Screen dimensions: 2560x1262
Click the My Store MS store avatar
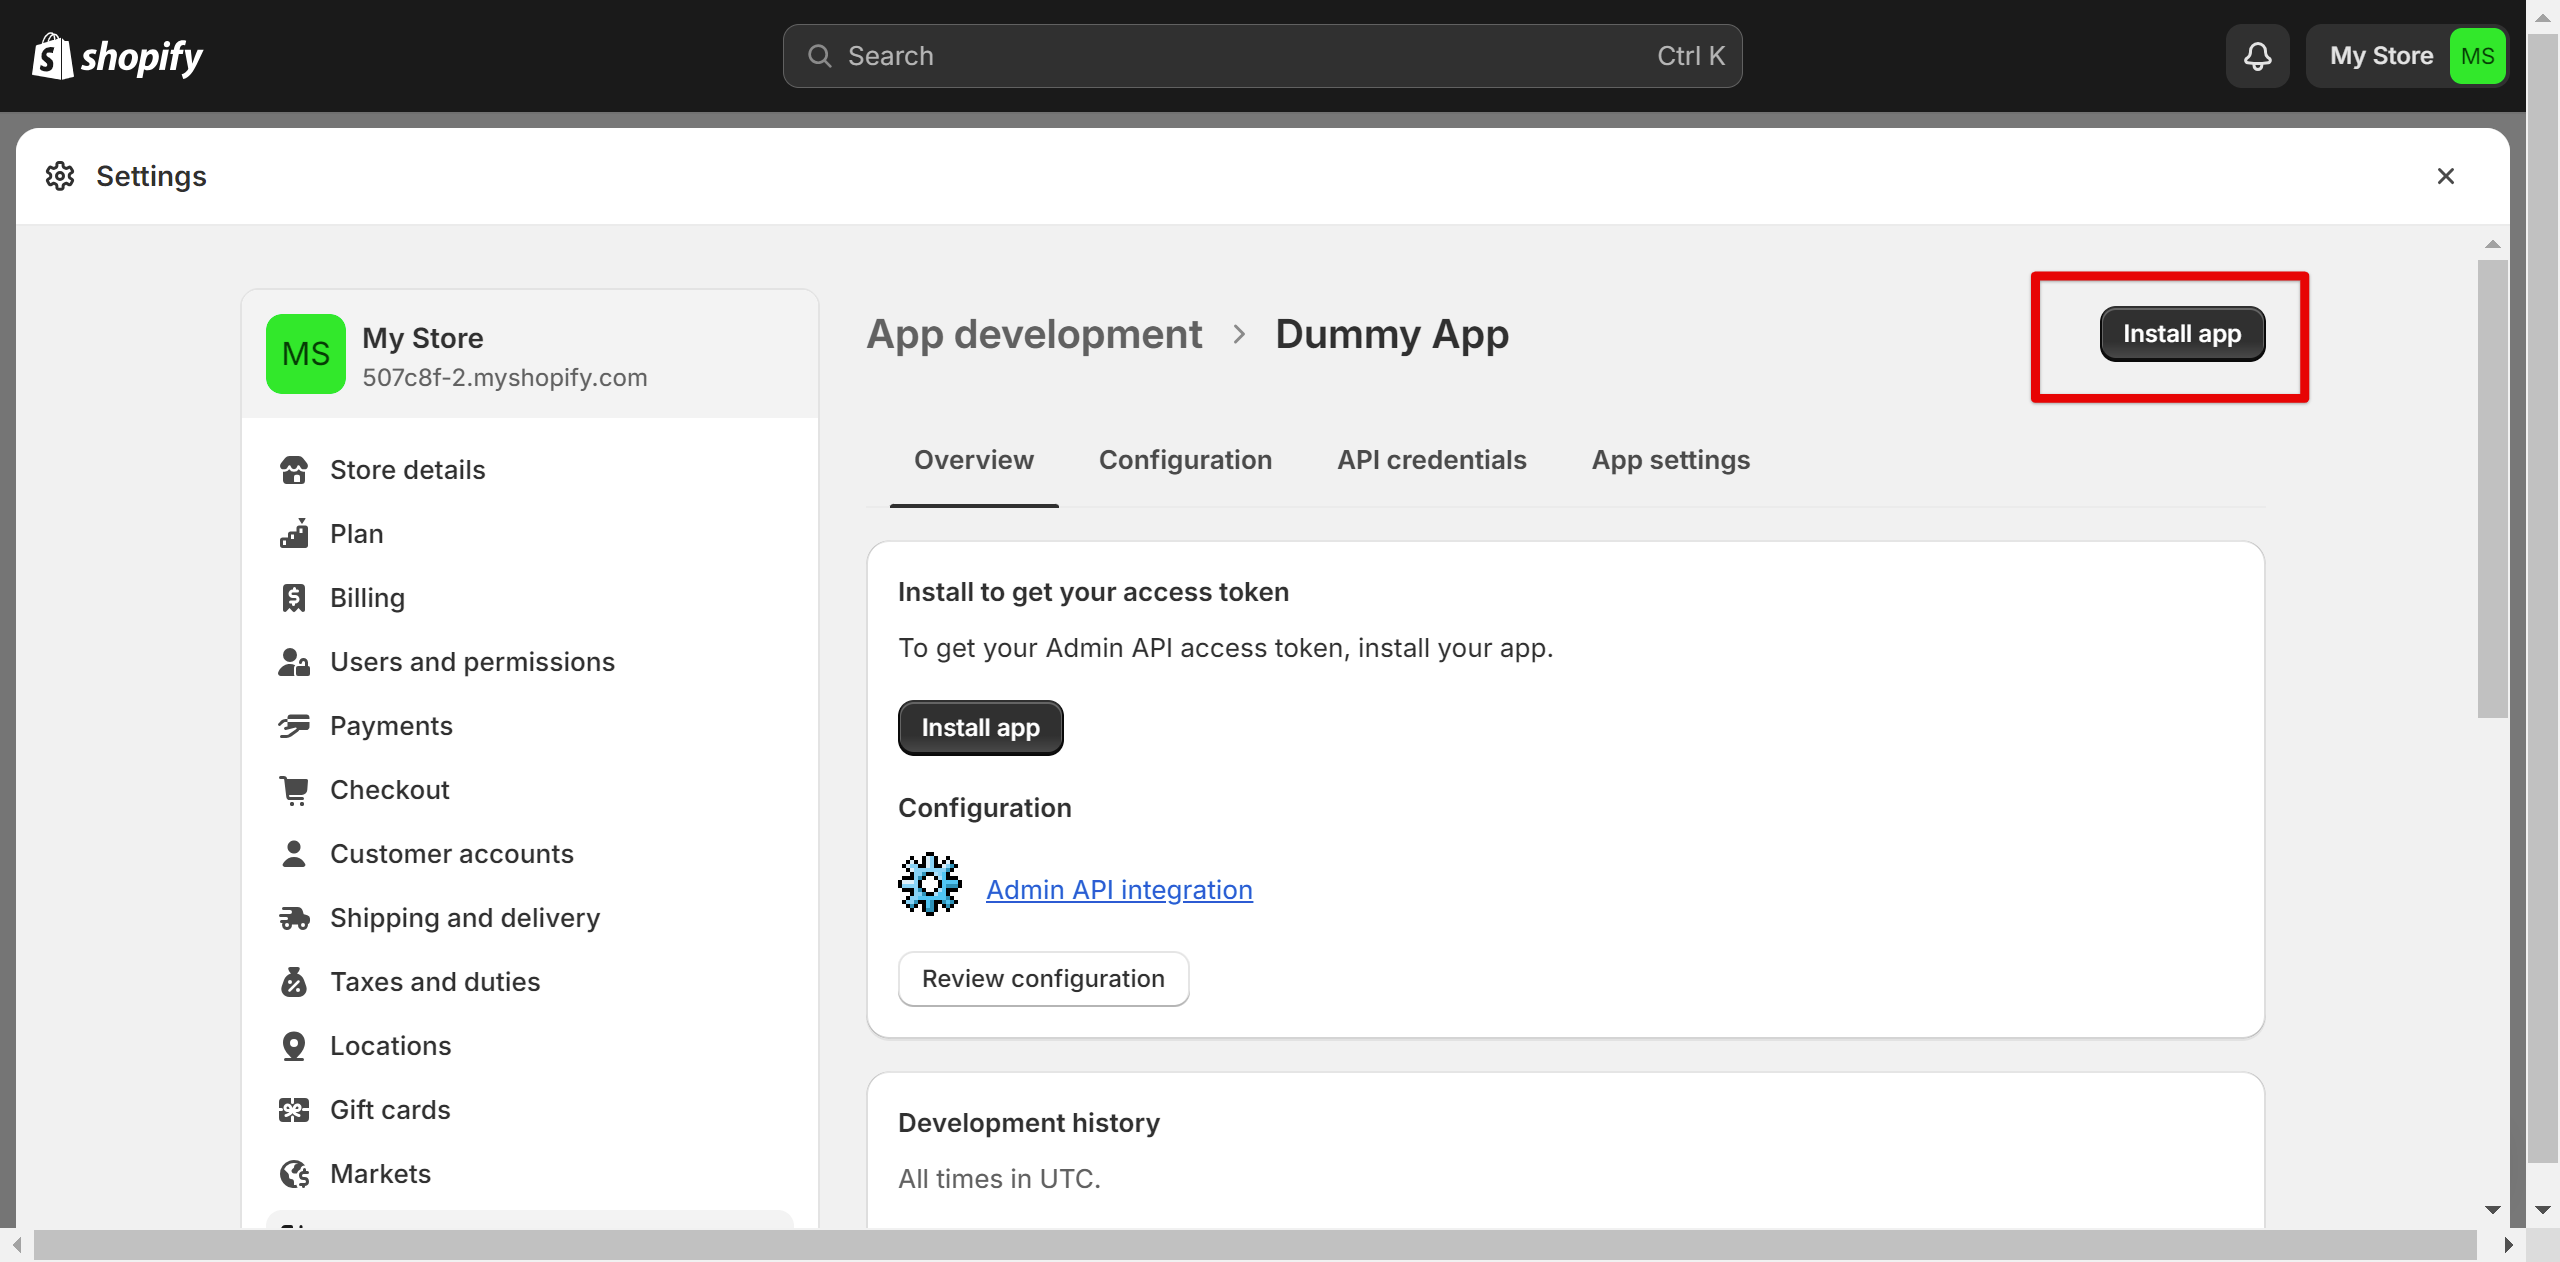[306, 354]
